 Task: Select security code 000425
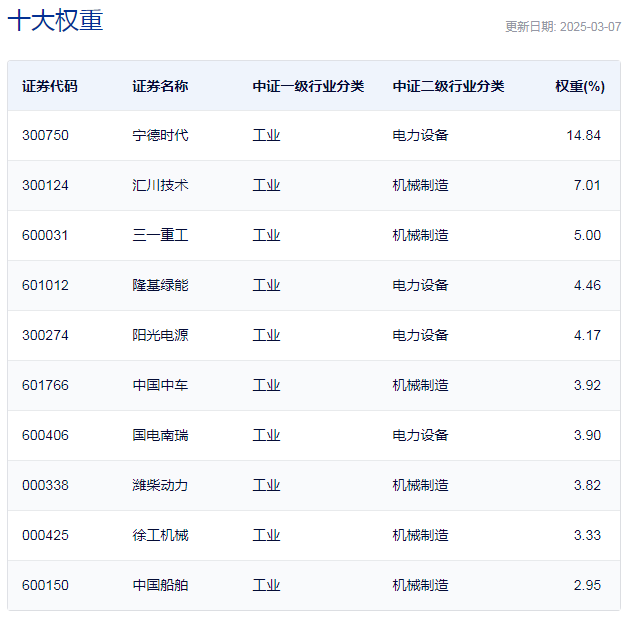coord(45,535)
